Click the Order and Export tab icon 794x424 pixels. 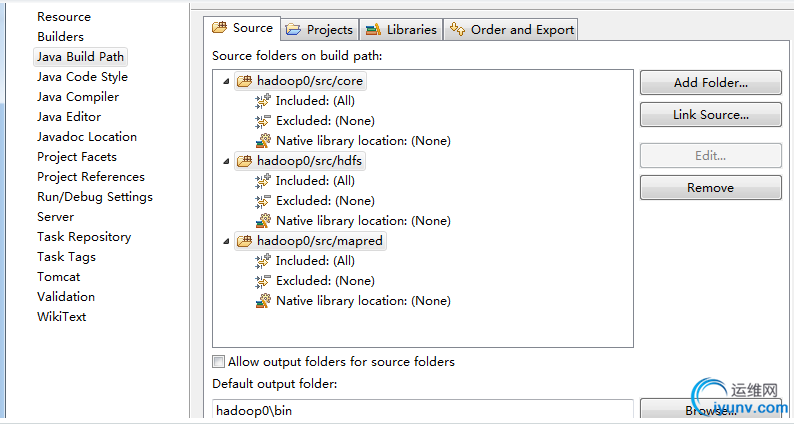point(456,30)
